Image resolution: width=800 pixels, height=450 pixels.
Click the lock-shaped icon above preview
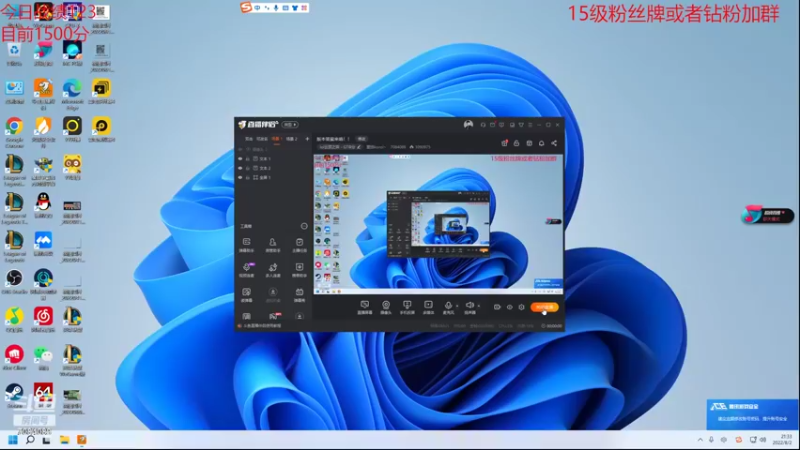tap(516, 143)
